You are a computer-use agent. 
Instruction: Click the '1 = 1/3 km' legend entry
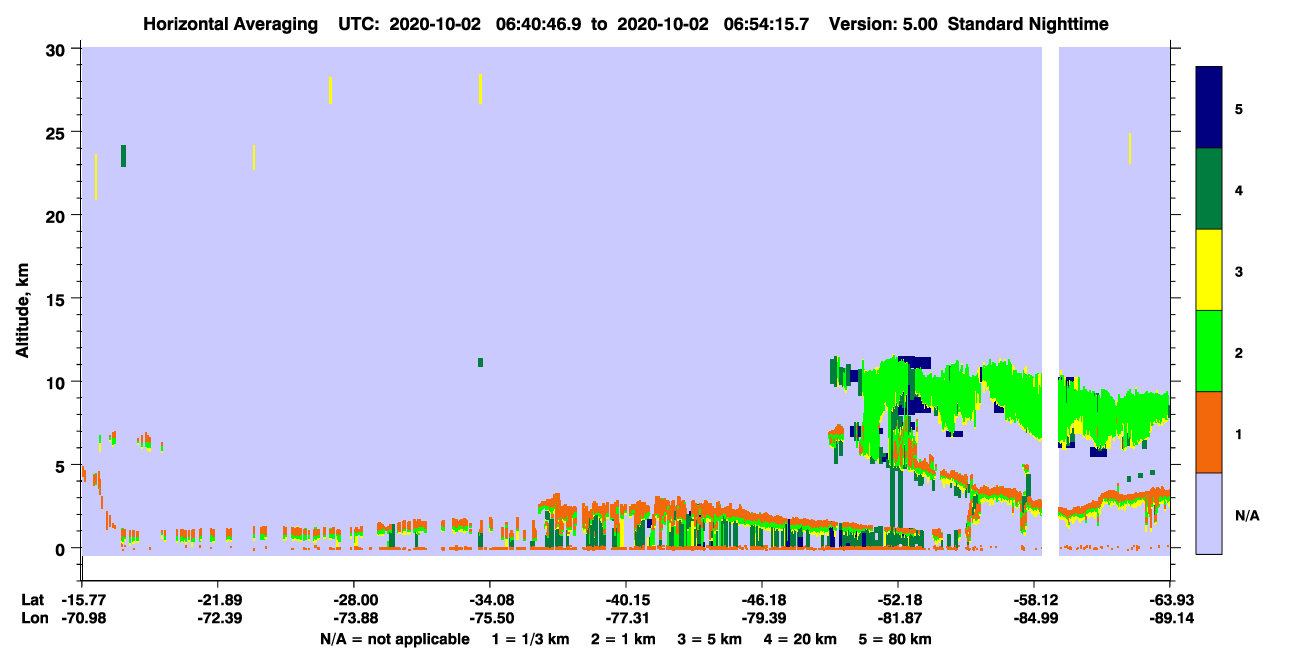[529, 639]
